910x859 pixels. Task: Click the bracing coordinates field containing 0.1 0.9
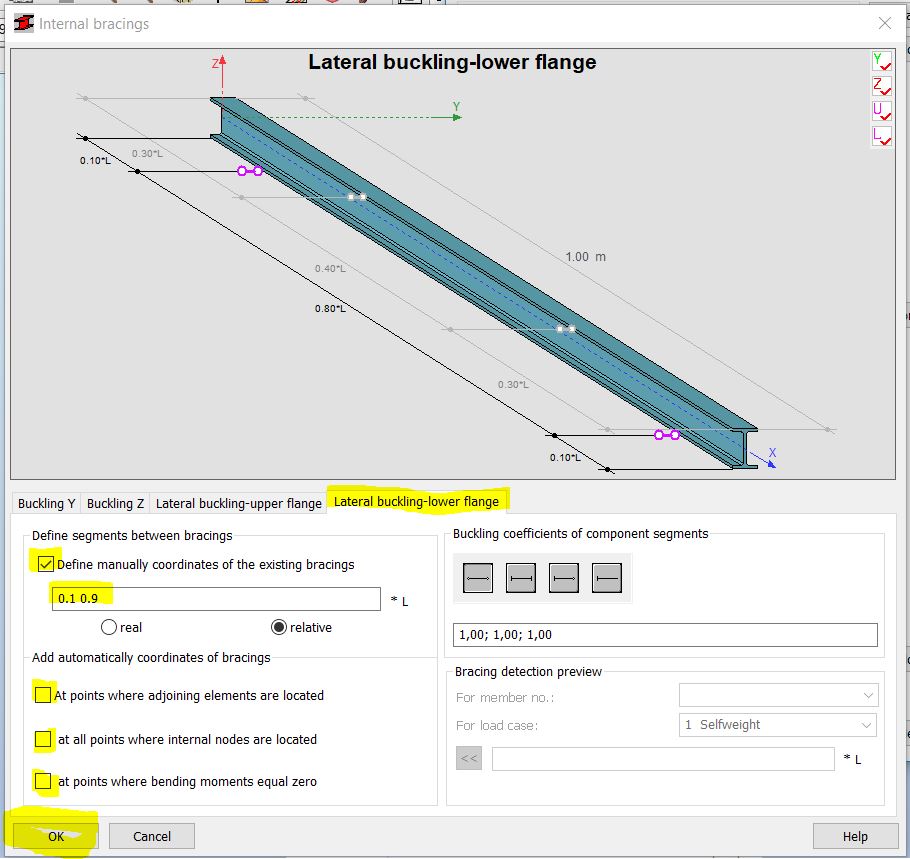[x=213, y=599]
